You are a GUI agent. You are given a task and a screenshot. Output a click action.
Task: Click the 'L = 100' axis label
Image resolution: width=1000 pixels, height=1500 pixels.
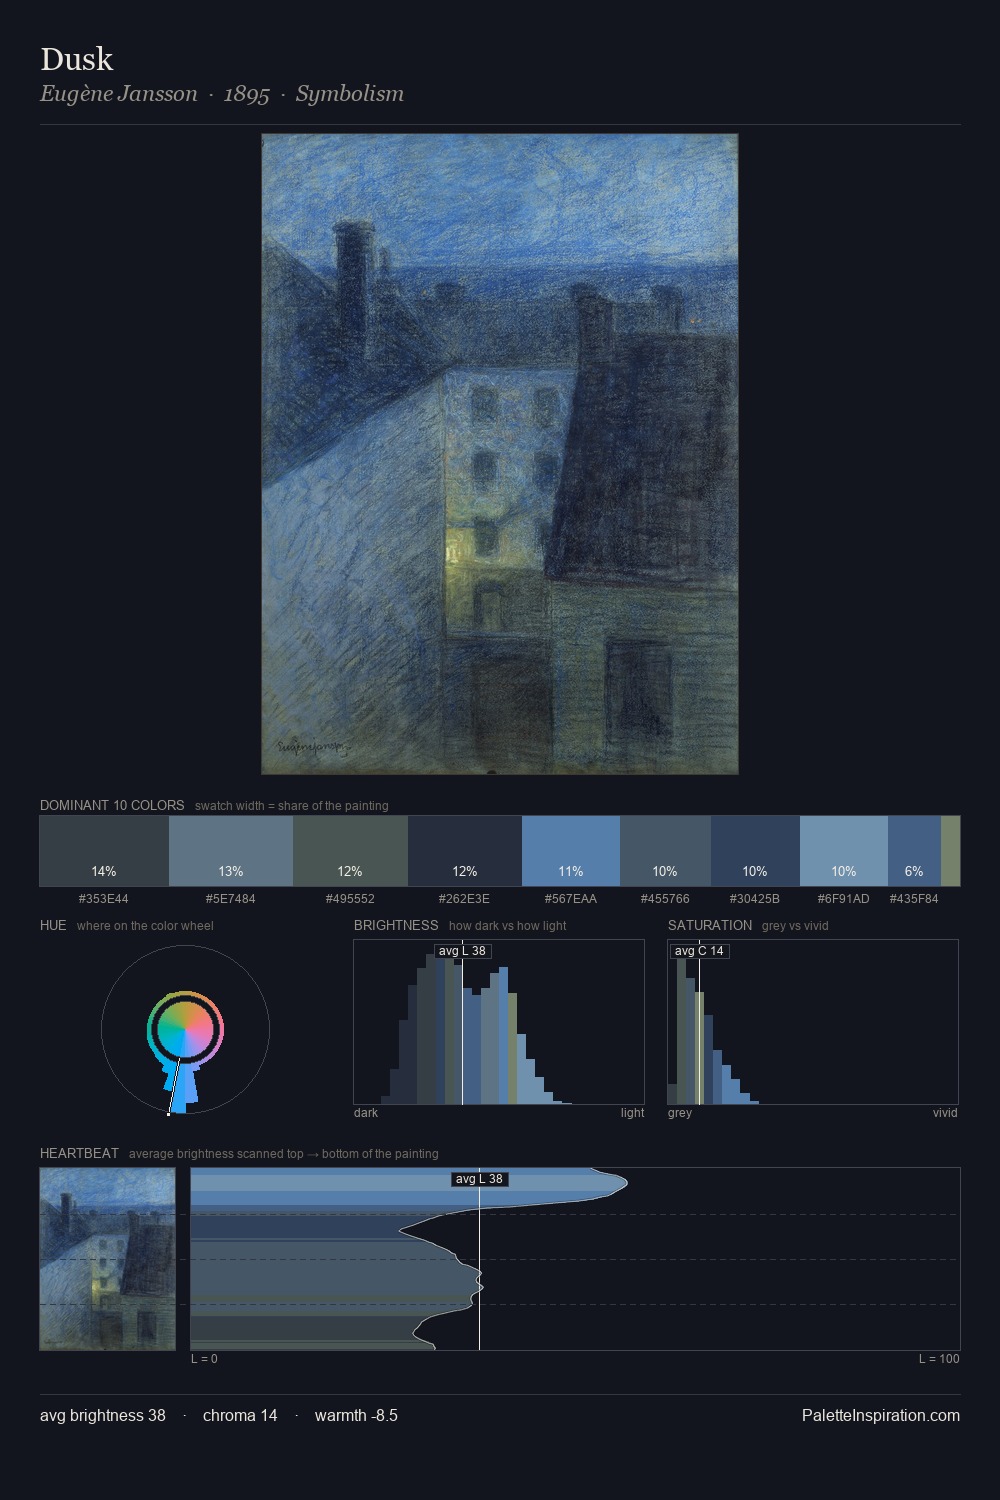pos(939,1359)
